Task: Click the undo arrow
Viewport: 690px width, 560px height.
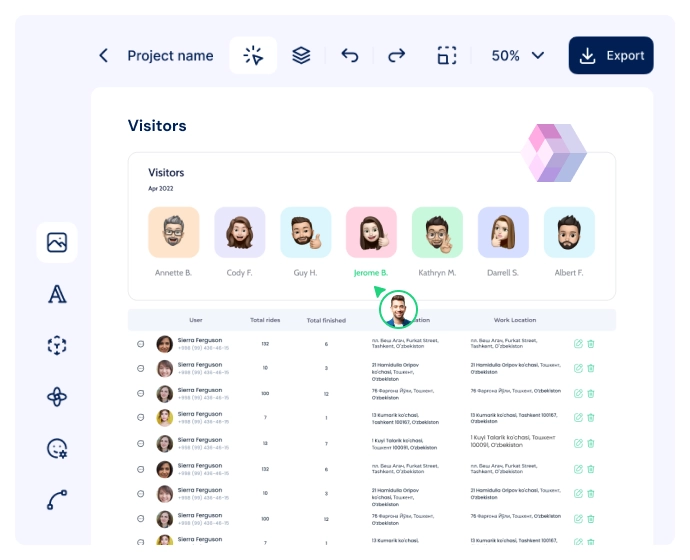Action: click(349, 56)
